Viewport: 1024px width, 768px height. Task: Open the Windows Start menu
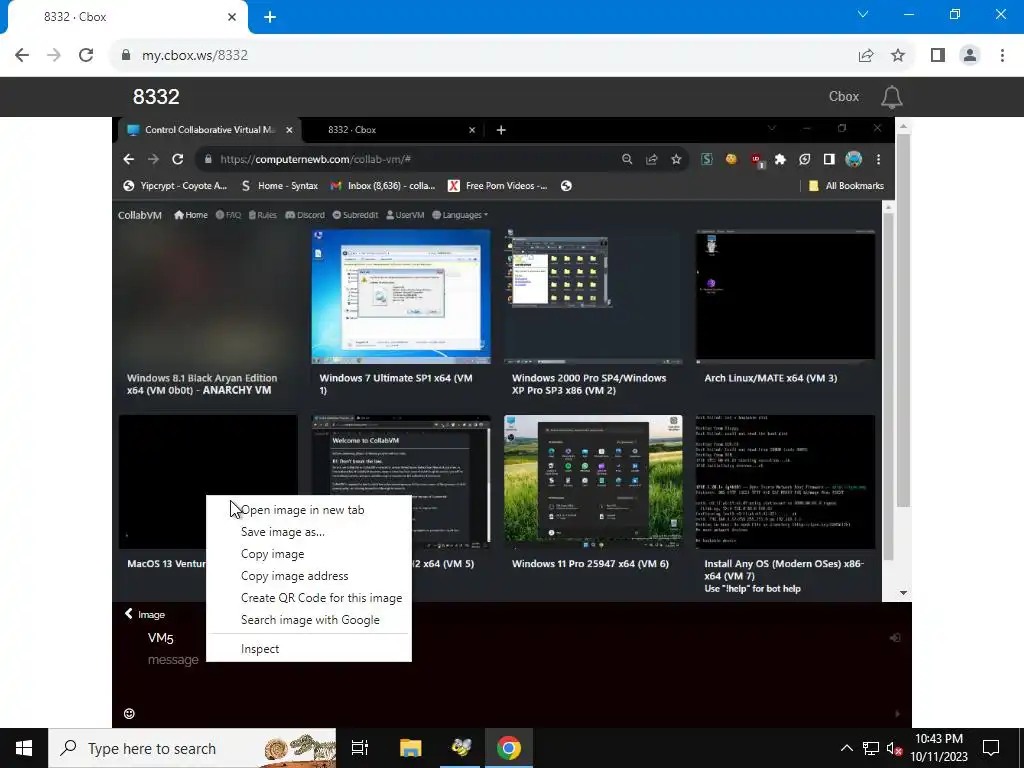[x=24, y=748]
